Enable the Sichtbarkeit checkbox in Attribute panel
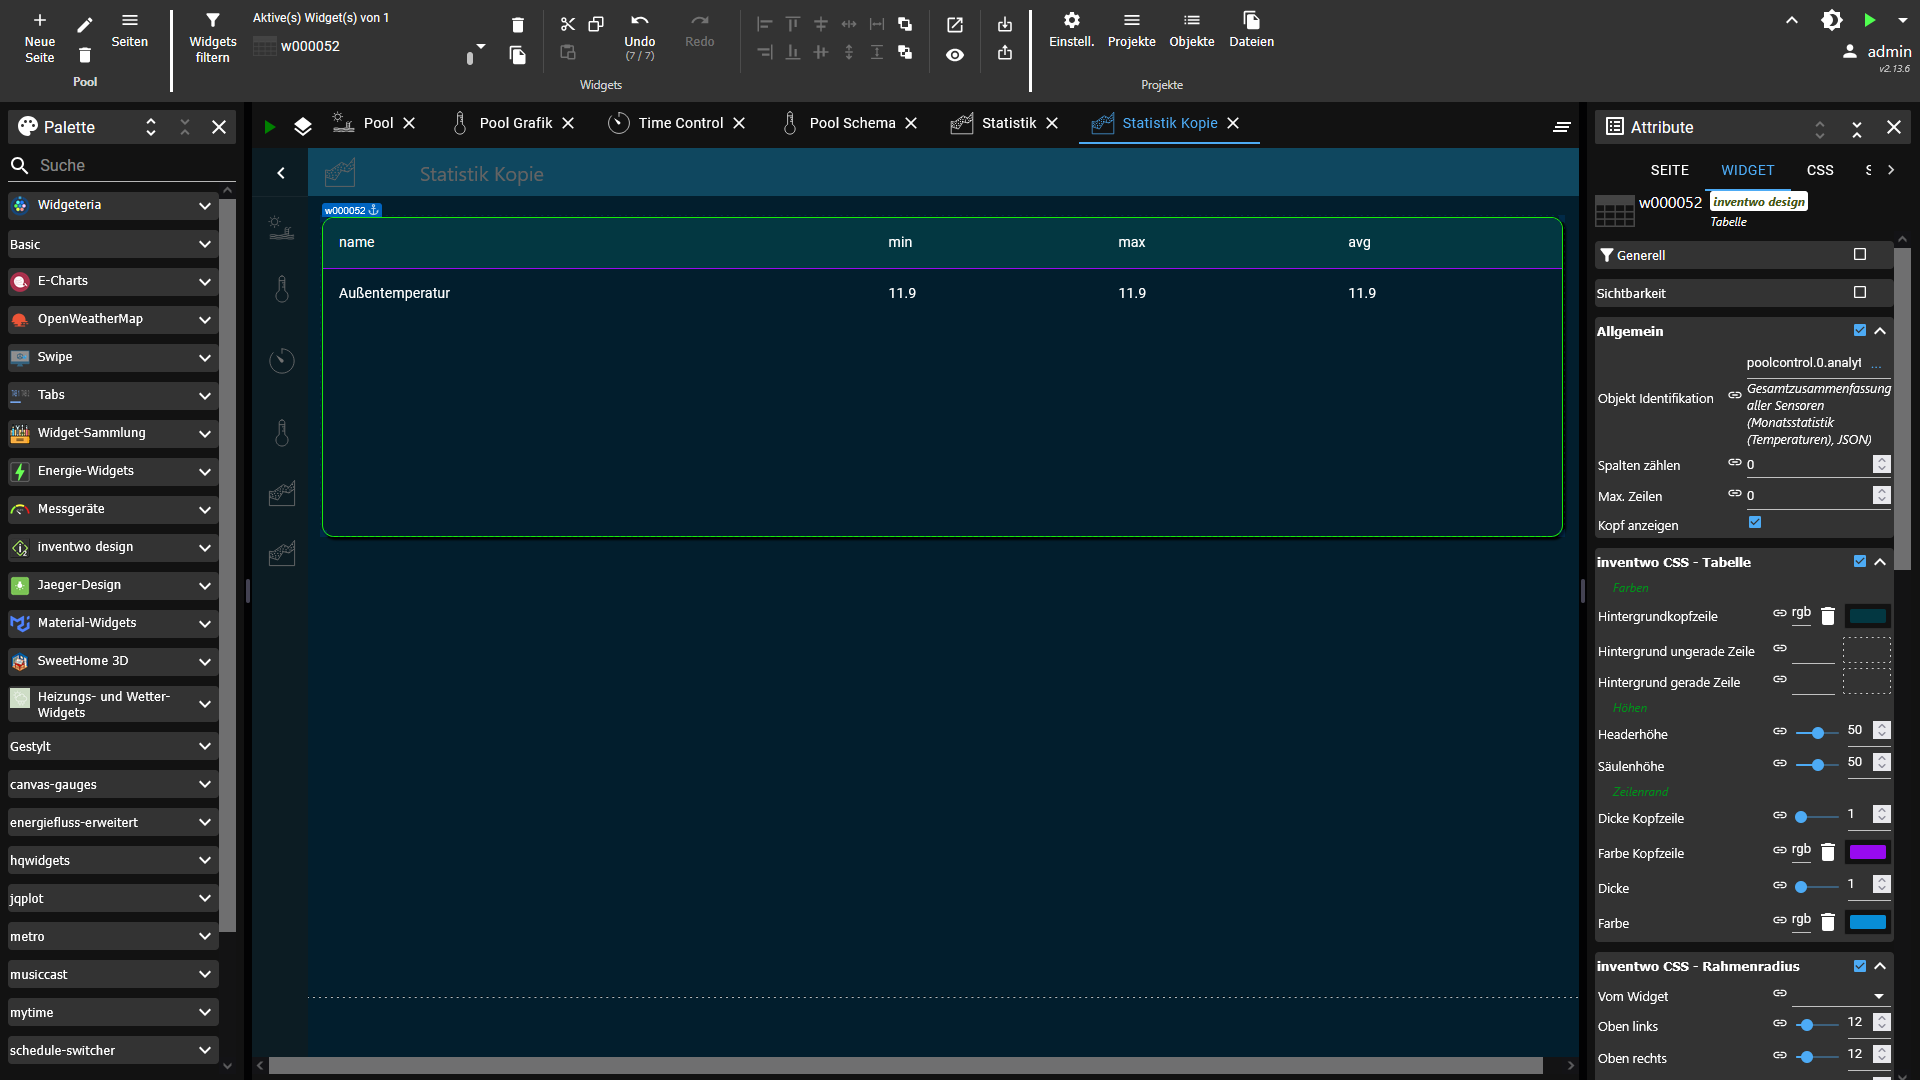Screen dimensions: 1920x1080 pos(1860,292)
